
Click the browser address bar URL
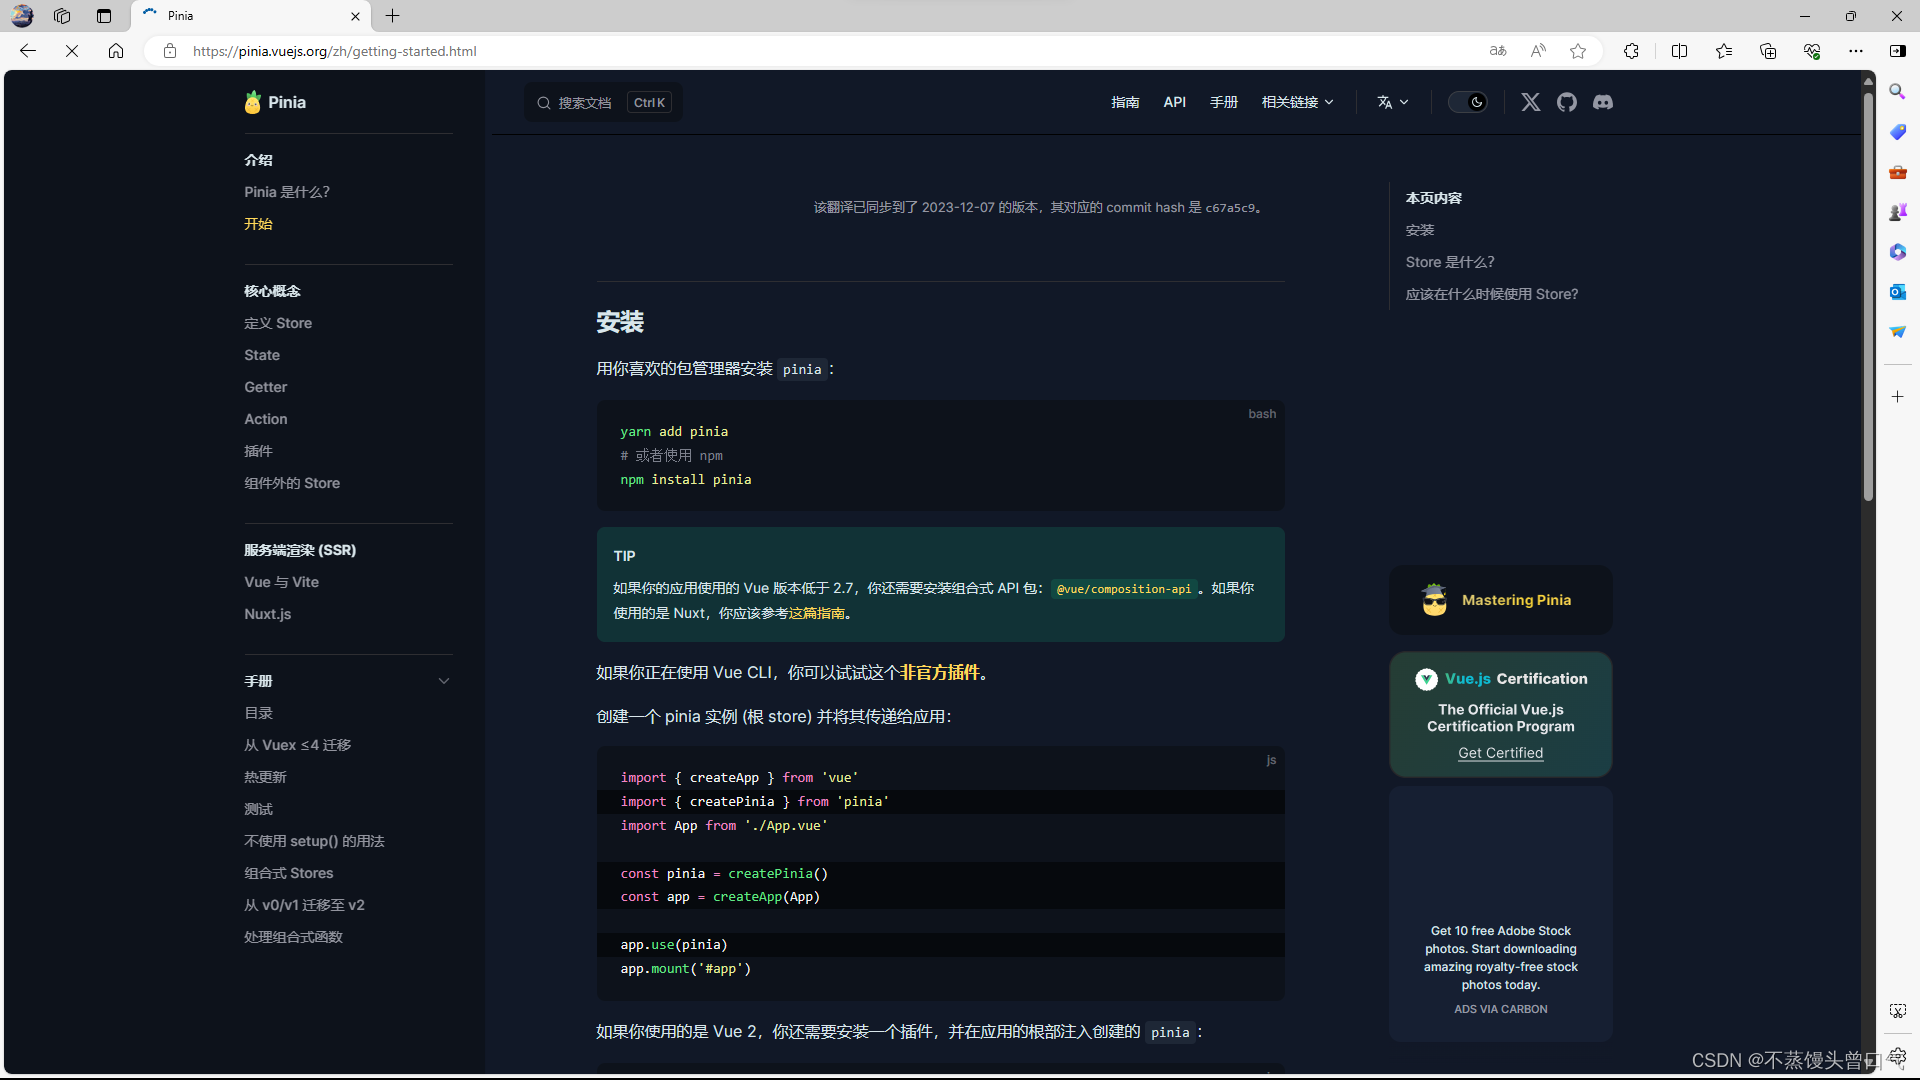click(335, 51)
